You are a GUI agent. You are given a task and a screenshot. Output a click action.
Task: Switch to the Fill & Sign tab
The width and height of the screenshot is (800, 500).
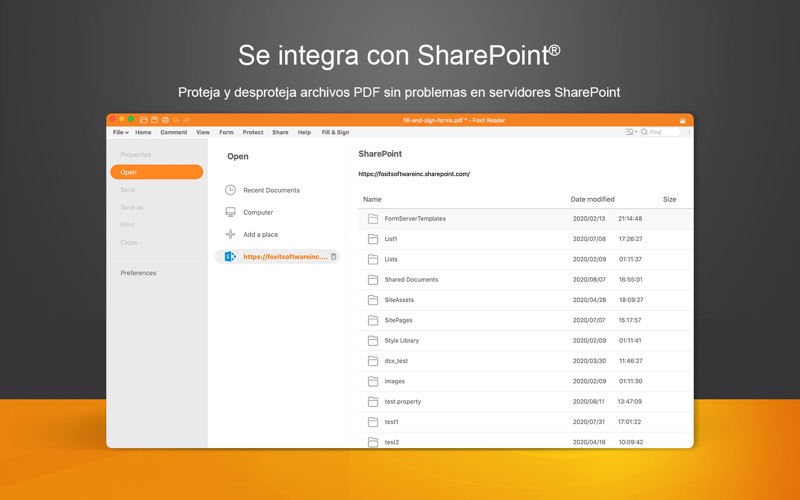(x=335, y=132)
